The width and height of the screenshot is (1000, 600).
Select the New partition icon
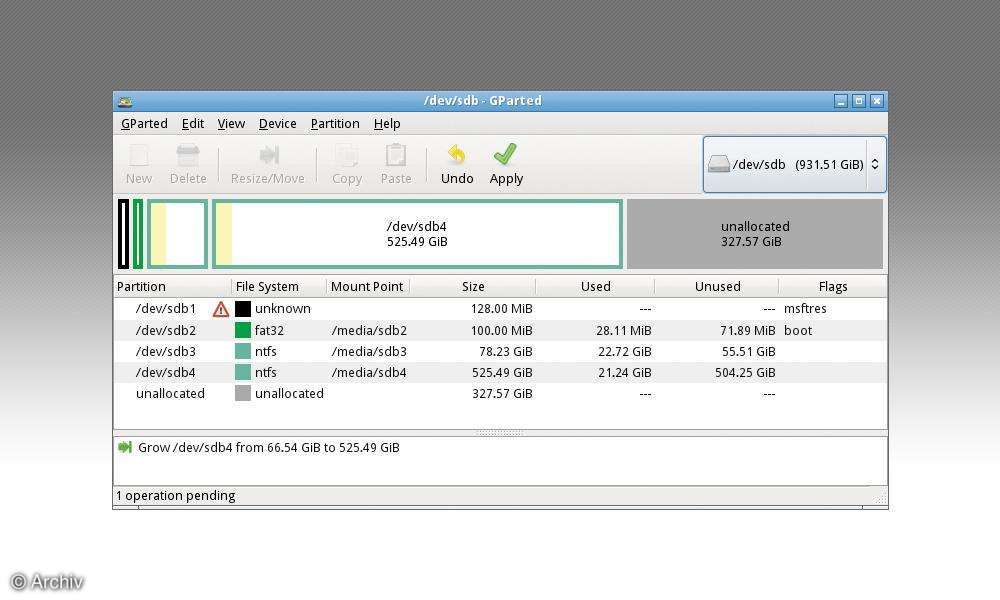point(138,163)
